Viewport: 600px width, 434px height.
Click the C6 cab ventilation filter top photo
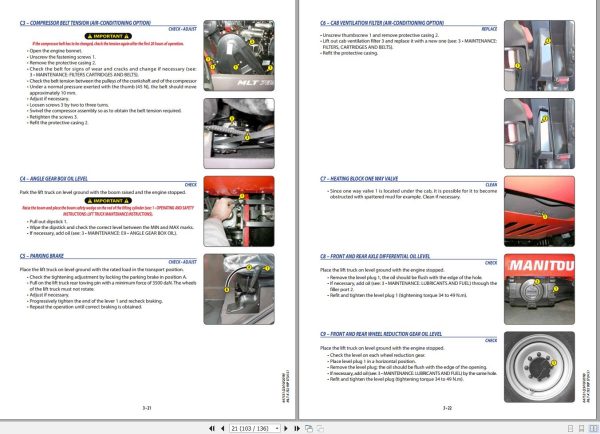click(539, 55)
